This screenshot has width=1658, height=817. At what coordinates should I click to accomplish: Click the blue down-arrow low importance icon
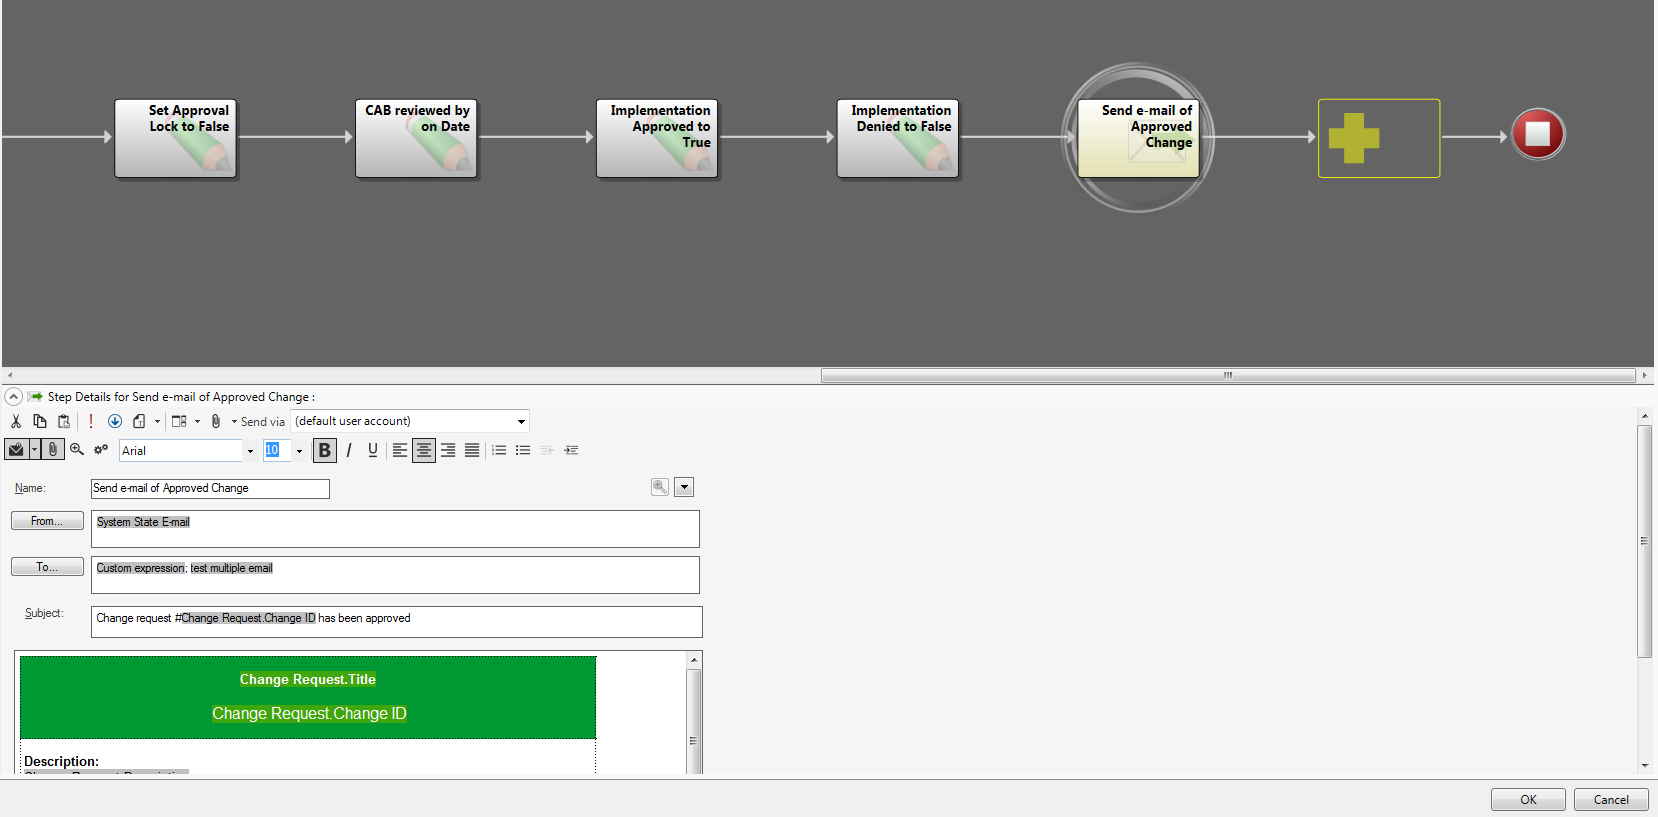115,421
